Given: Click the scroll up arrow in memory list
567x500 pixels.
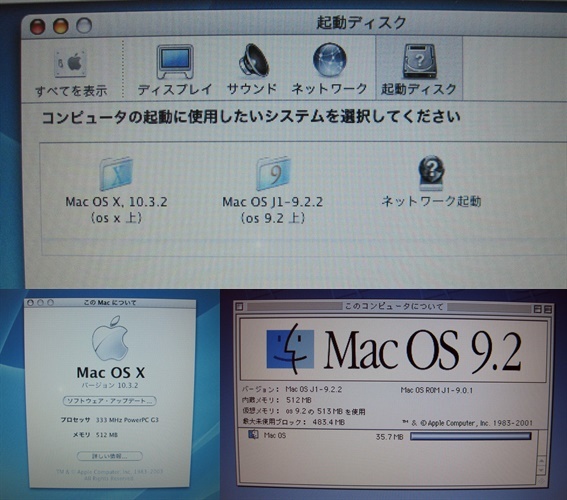Looking at the screenshot, I should (541, 461).
